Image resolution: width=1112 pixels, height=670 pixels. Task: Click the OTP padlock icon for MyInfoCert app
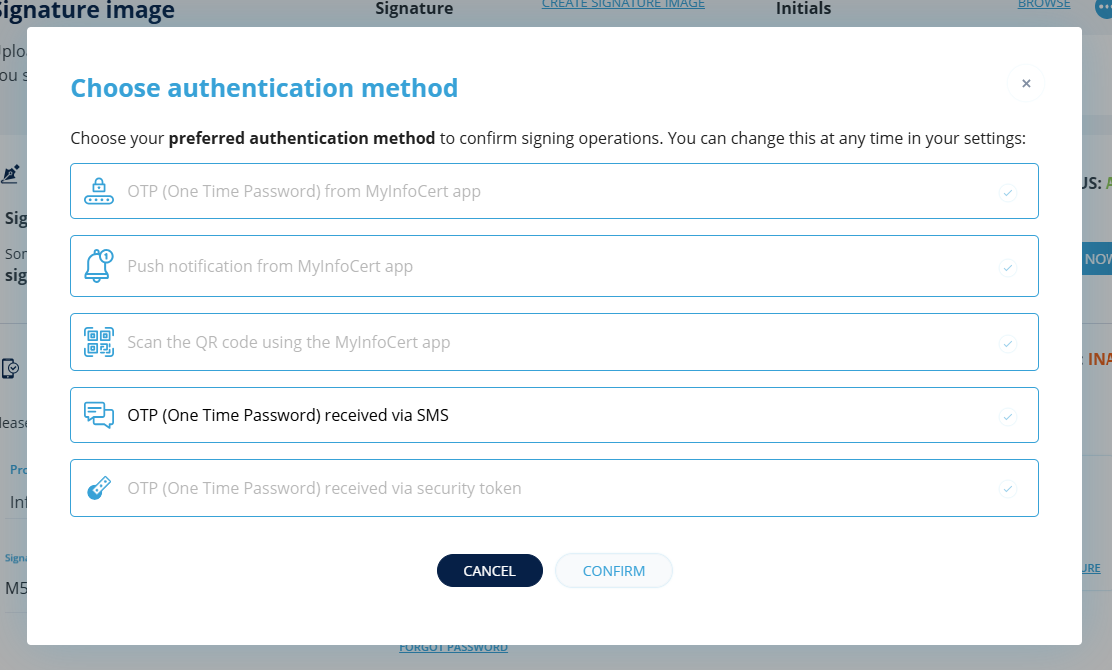98,190
